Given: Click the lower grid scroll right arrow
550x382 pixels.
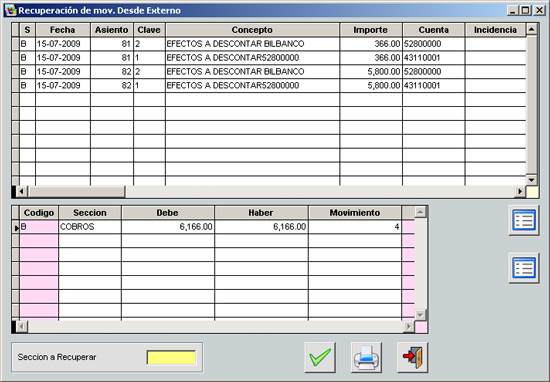Looking at the screenshot, I should click(x=408, y=327).
